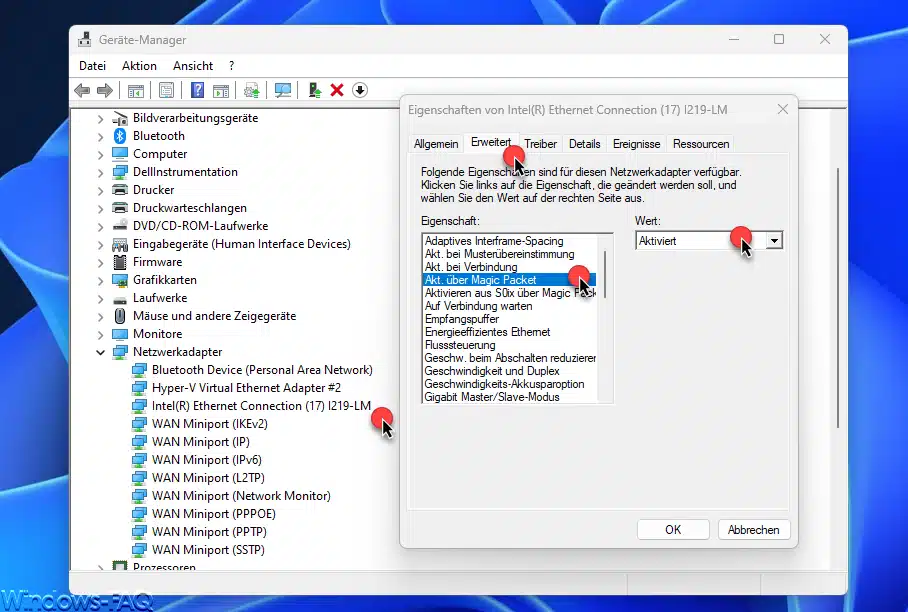The image size is (908, 612).
Task: Click the Geräte-Manager title bar app icon
Action: tap(85, 39)
